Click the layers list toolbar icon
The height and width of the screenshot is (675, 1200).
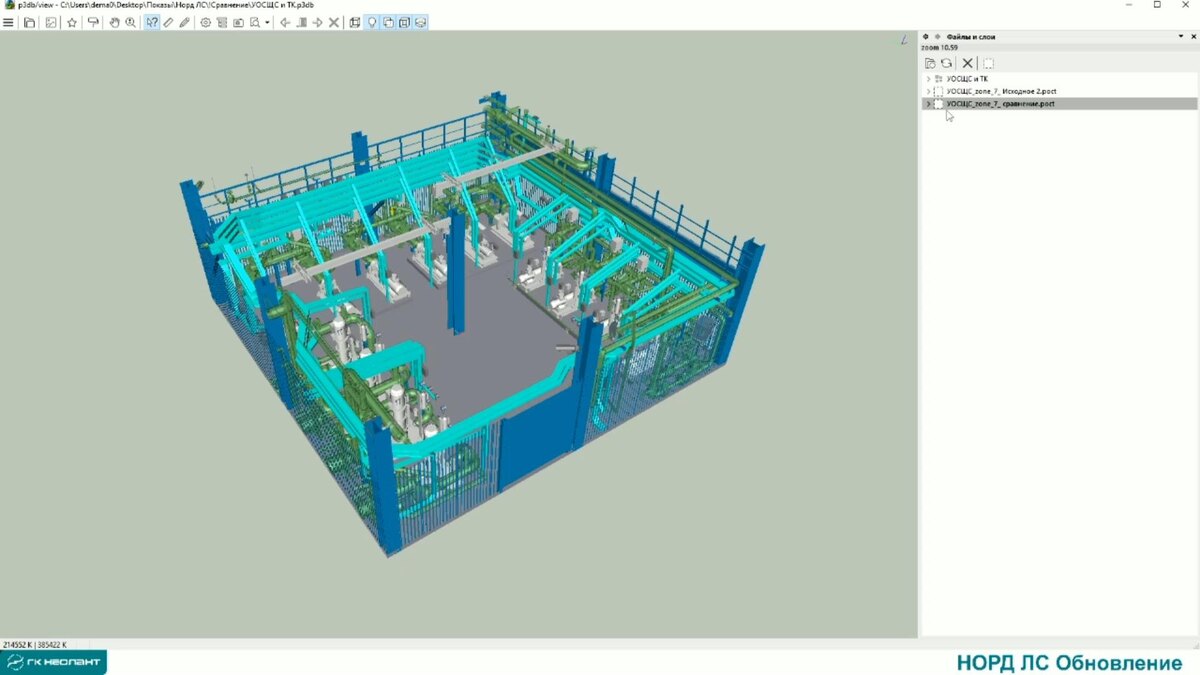pos(222,22)
